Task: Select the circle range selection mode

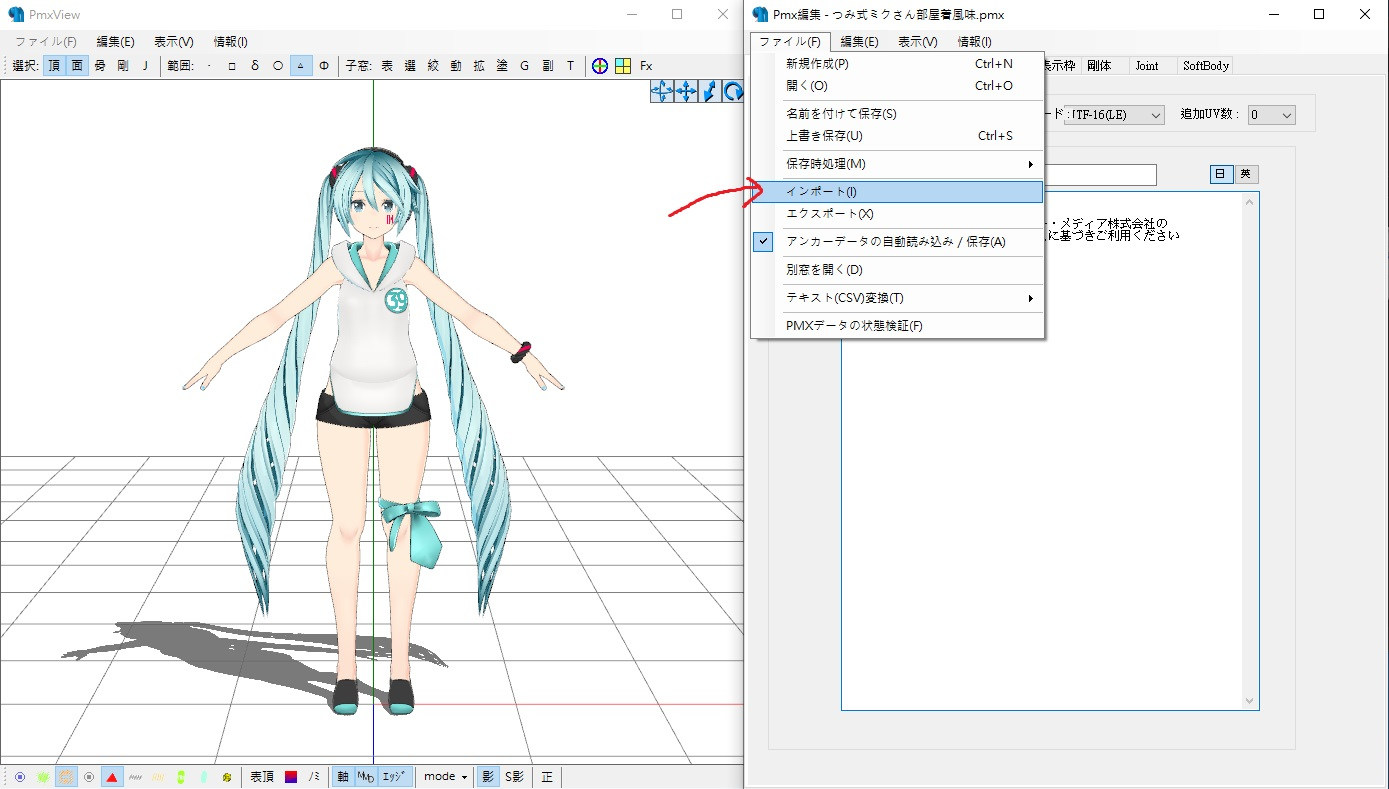Action: point(278,66)
